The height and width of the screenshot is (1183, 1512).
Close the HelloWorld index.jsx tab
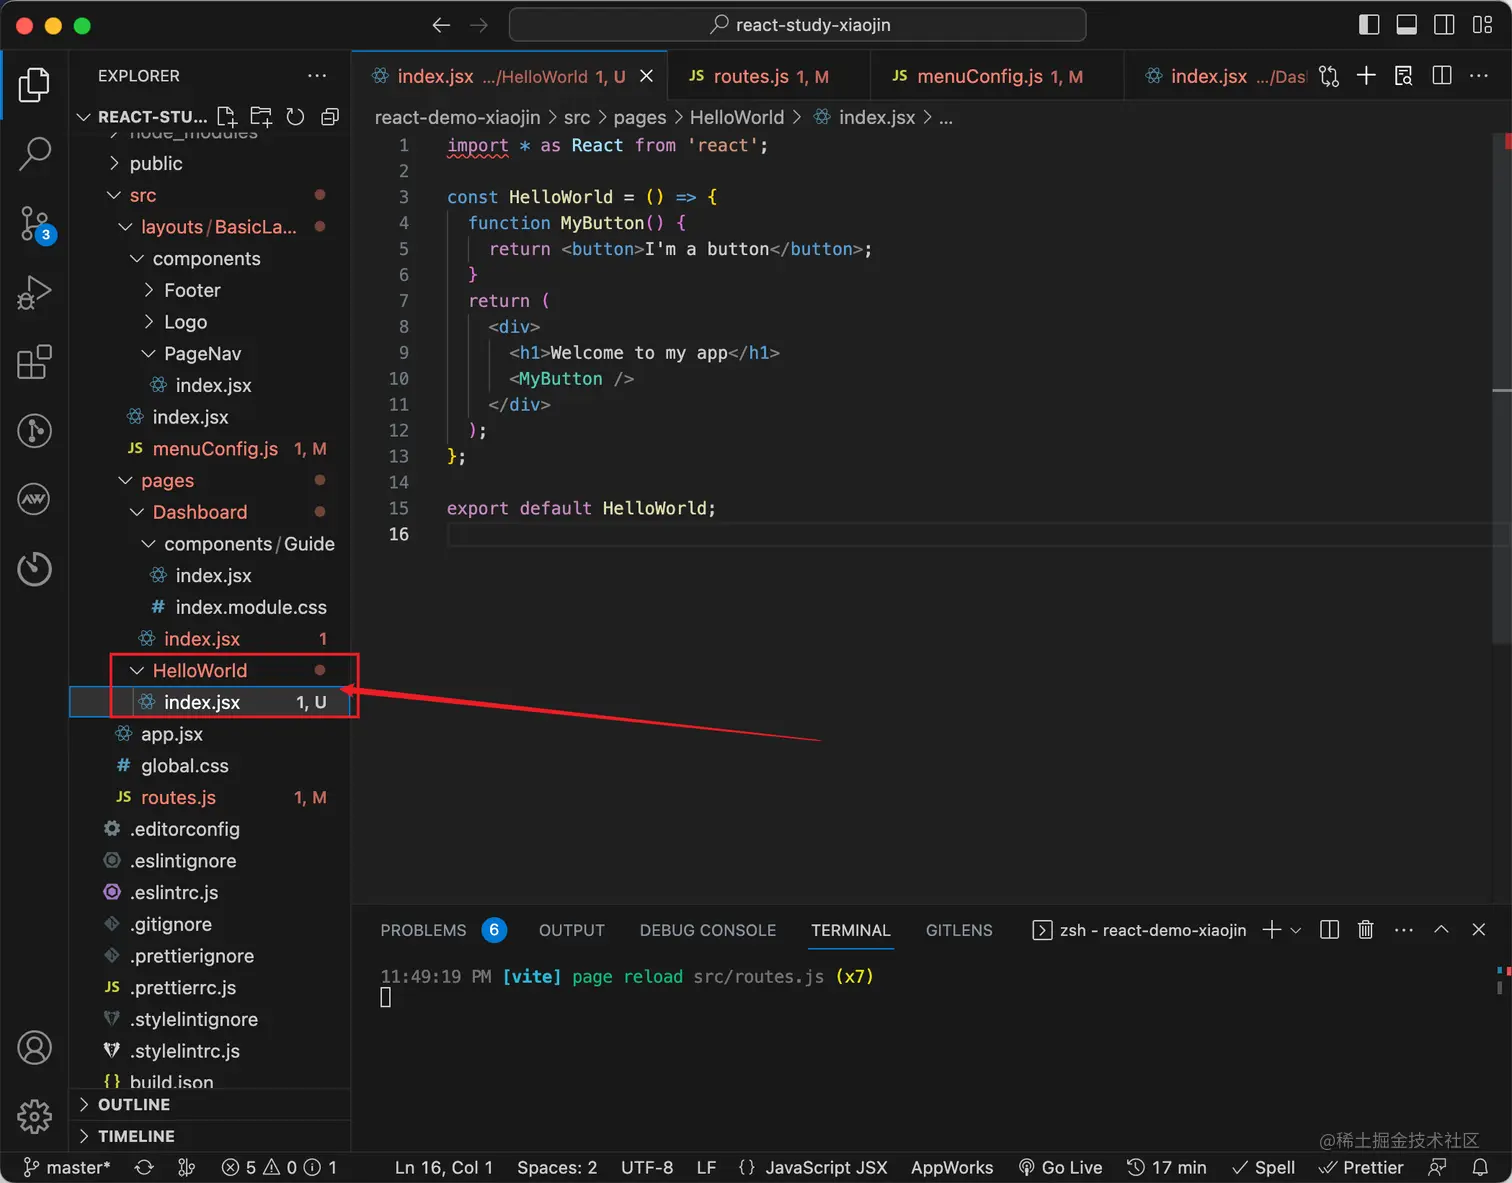point(647,76)
